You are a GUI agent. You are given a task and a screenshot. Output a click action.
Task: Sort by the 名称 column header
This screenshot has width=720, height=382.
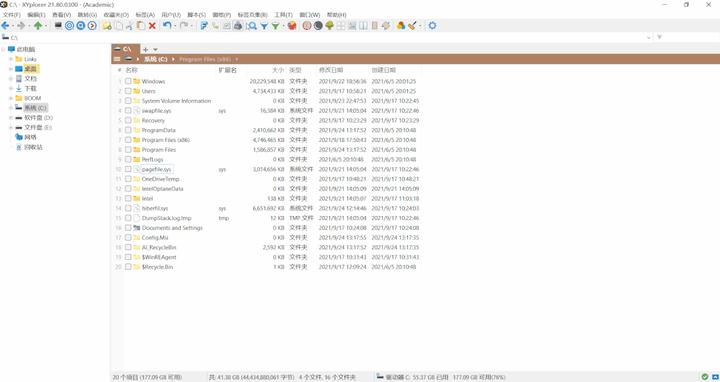[132, 70]
